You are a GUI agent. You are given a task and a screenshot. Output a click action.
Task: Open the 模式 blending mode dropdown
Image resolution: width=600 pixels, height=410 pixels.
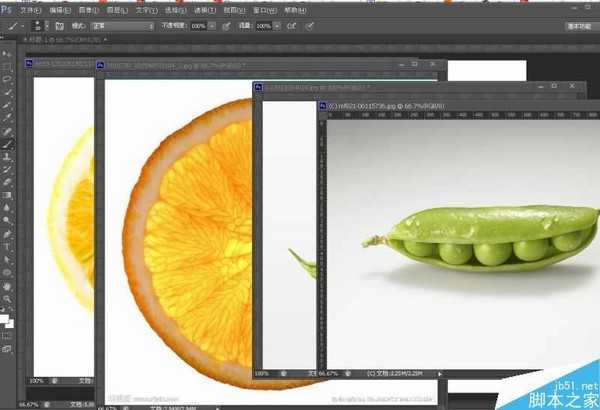pyautogui.click(x=118, y=26)
